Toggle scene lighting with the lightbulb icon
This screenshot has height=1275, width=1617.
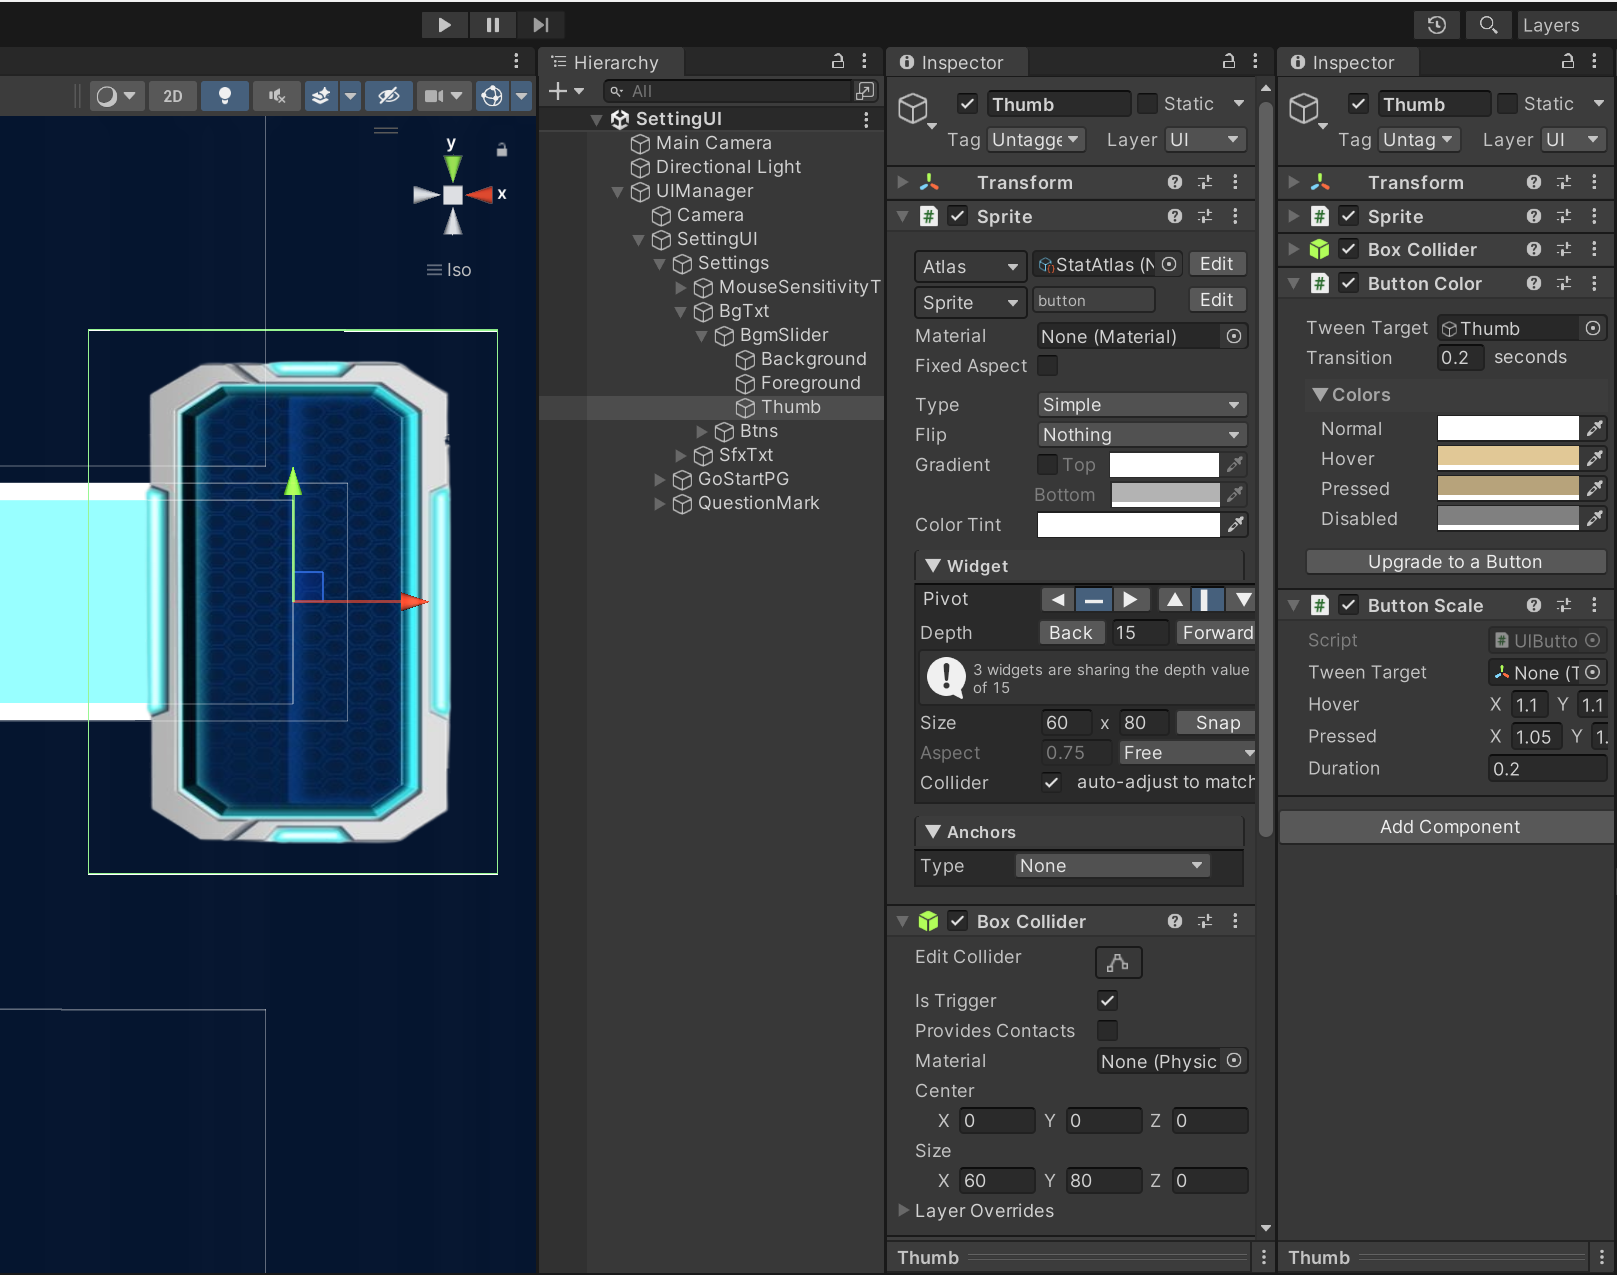[x=225, y=96]
